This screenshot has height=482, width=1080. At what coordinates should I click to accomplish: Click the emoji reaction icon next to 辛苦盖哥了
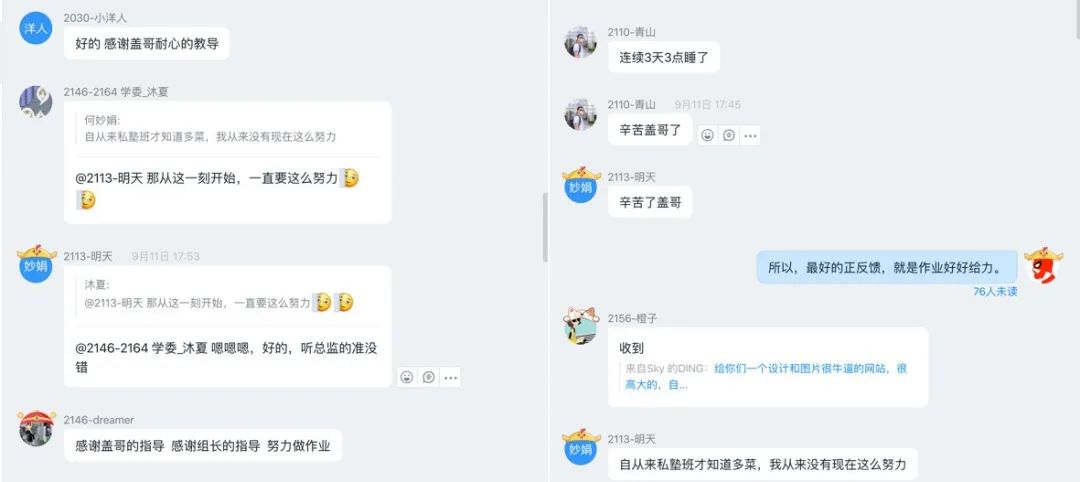tap(707, 135)
